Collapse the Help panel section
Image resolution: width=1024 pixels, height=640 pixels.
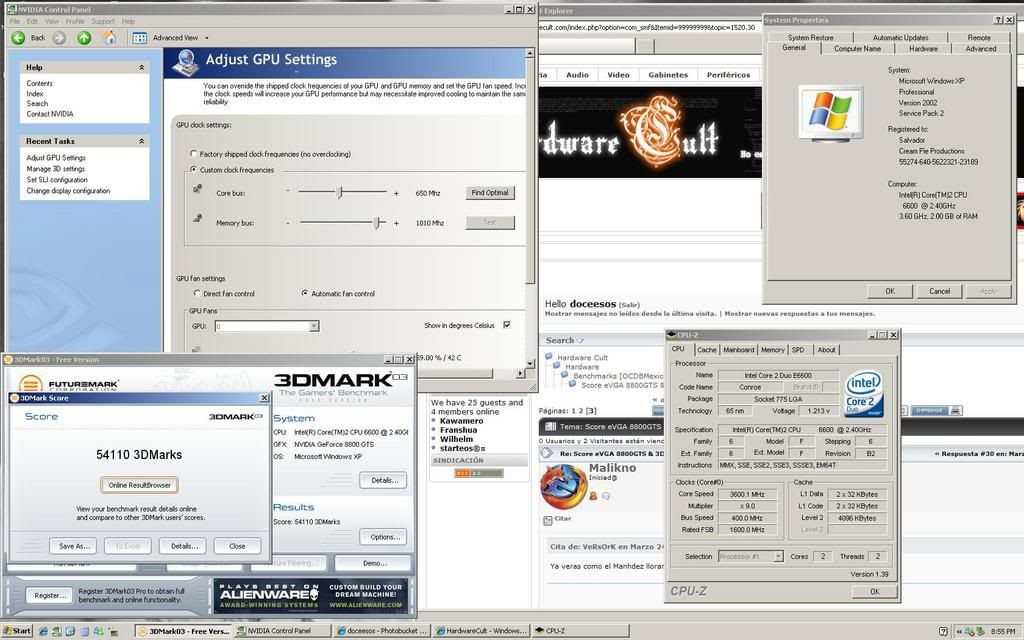141,67
